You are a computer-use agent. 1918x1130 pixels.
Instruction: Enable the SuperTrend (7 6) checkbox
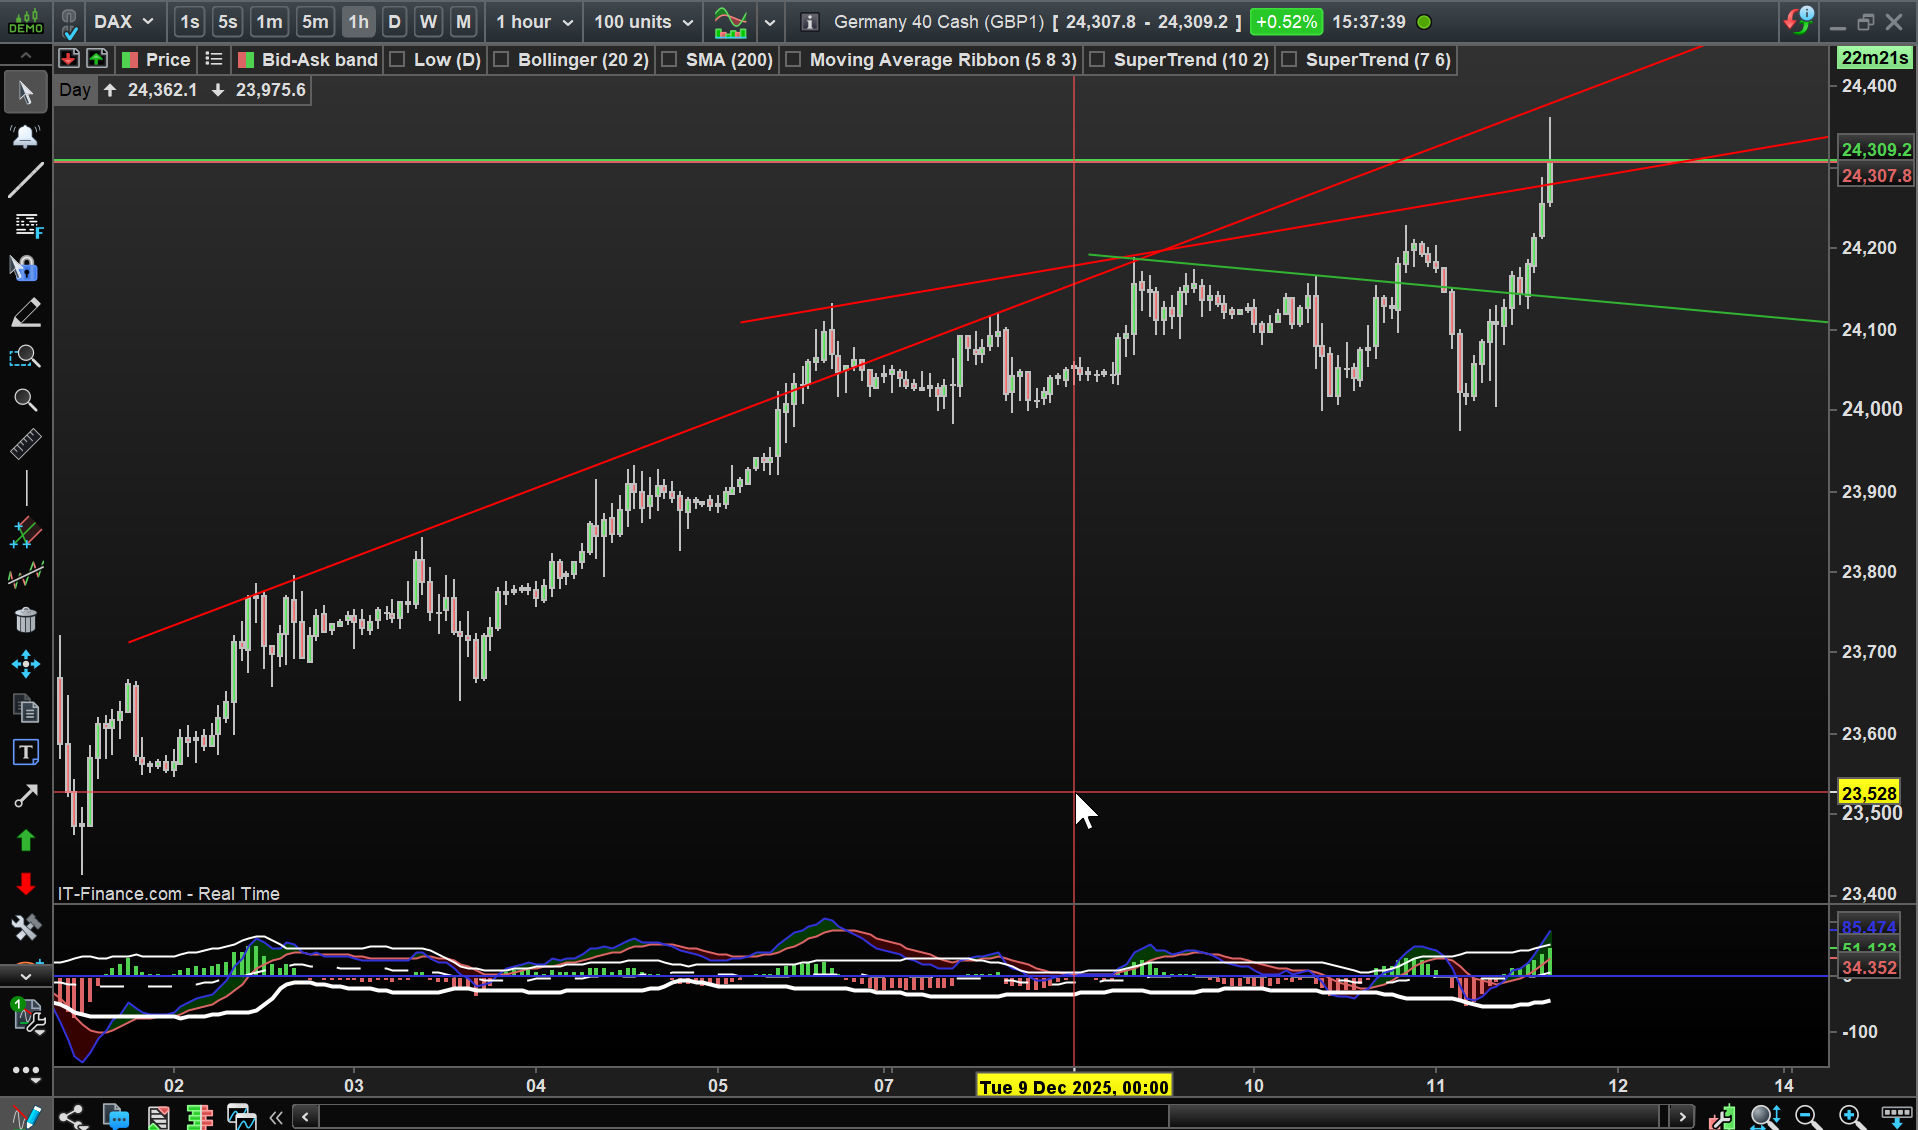click(1289, 60)
